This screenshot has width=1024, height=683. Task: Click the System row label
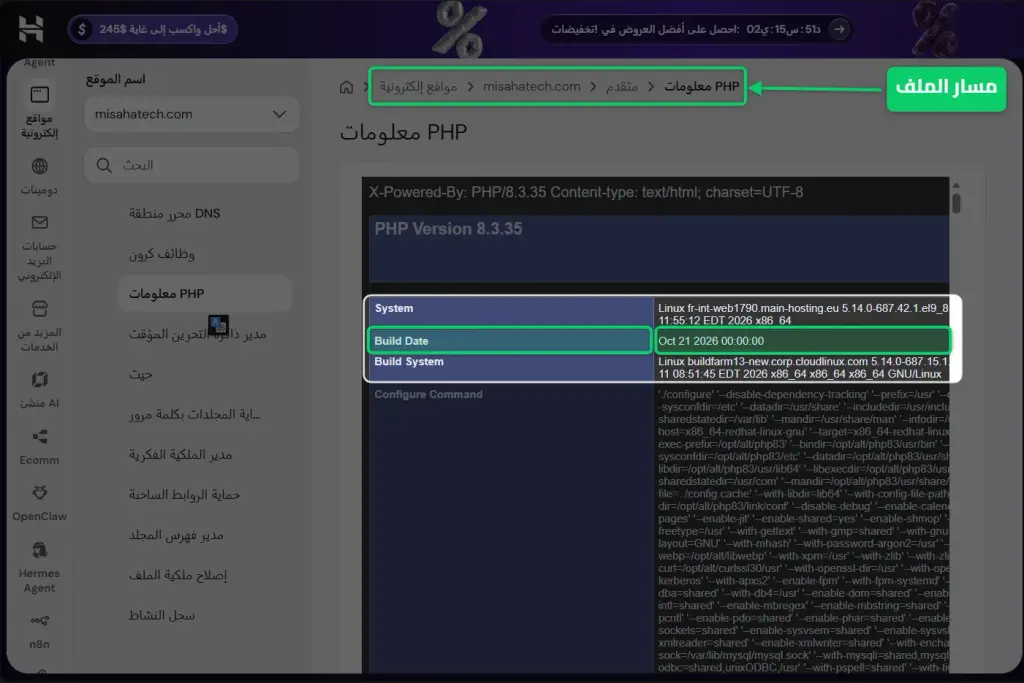pyautogui.click(x=394, y=308)
